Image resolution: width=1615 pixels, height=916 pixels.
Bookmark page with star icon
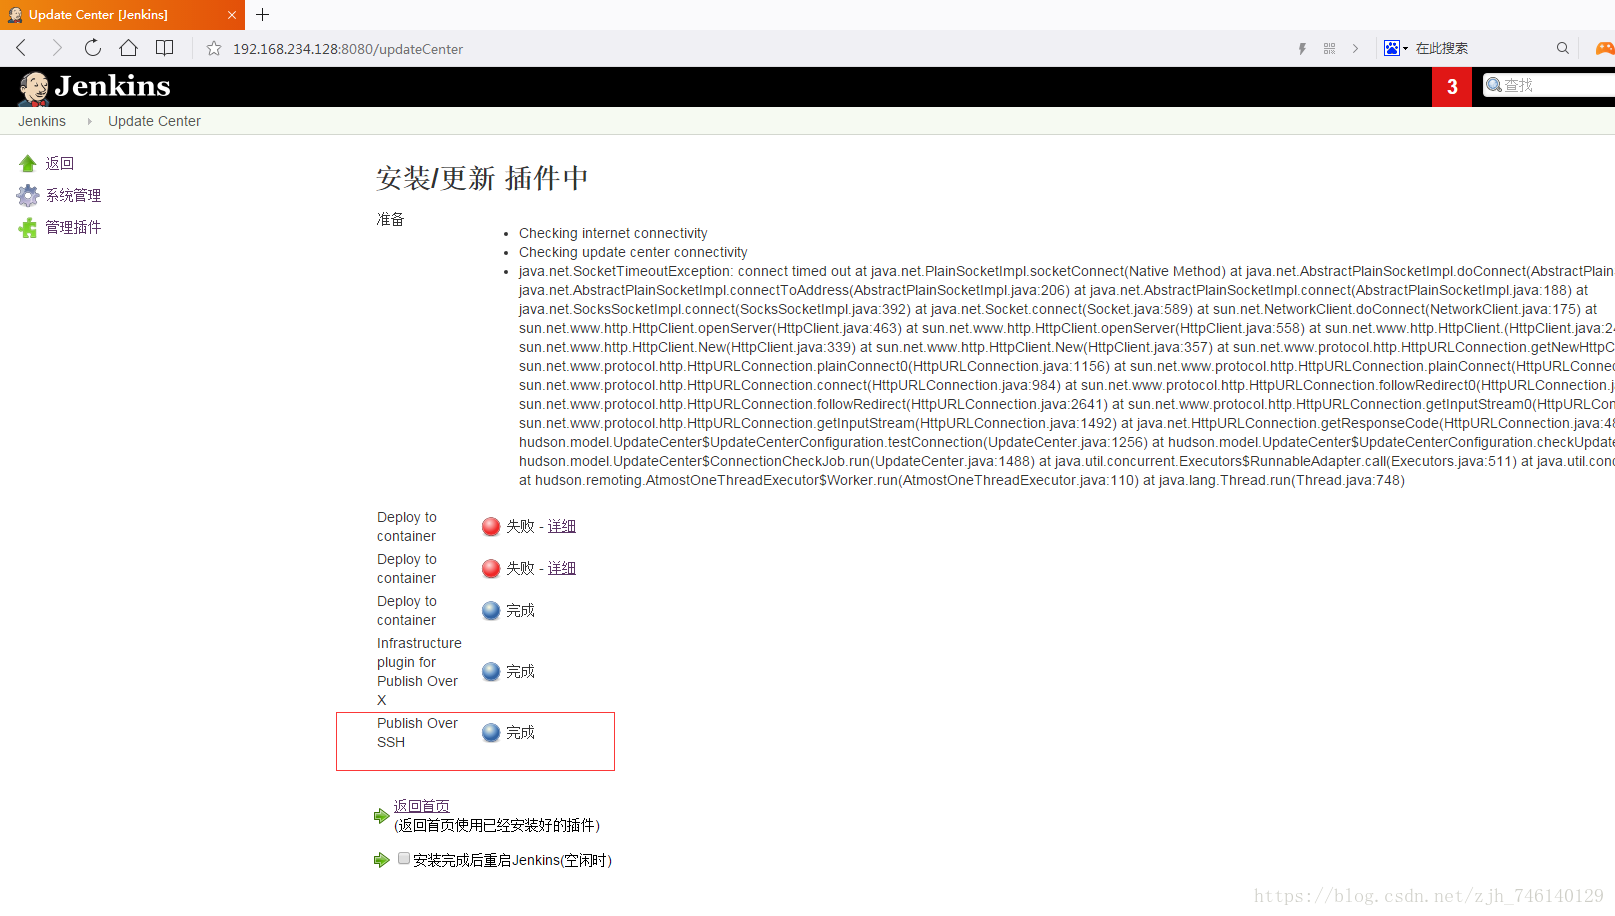pos(214,48)
